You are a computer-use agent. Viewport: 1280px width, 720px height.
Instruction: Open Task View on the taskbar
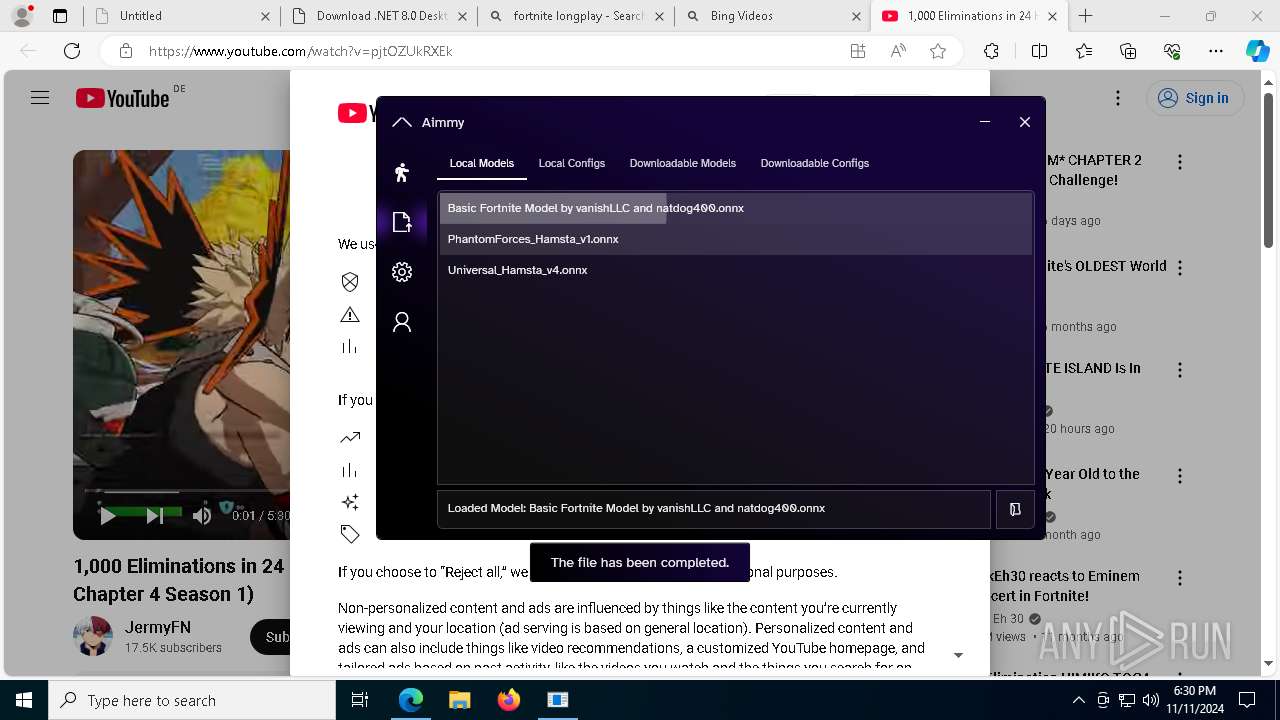pyautogui.click(x=360, y=700)
